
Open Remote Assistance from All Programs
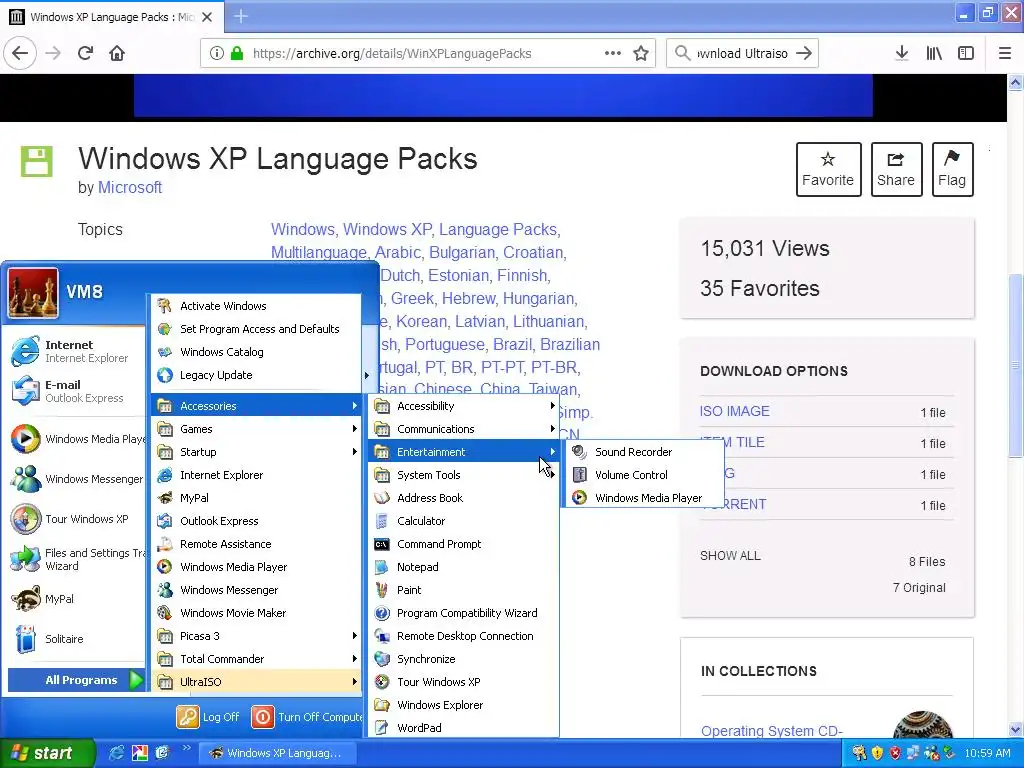[x=257, y=544]
